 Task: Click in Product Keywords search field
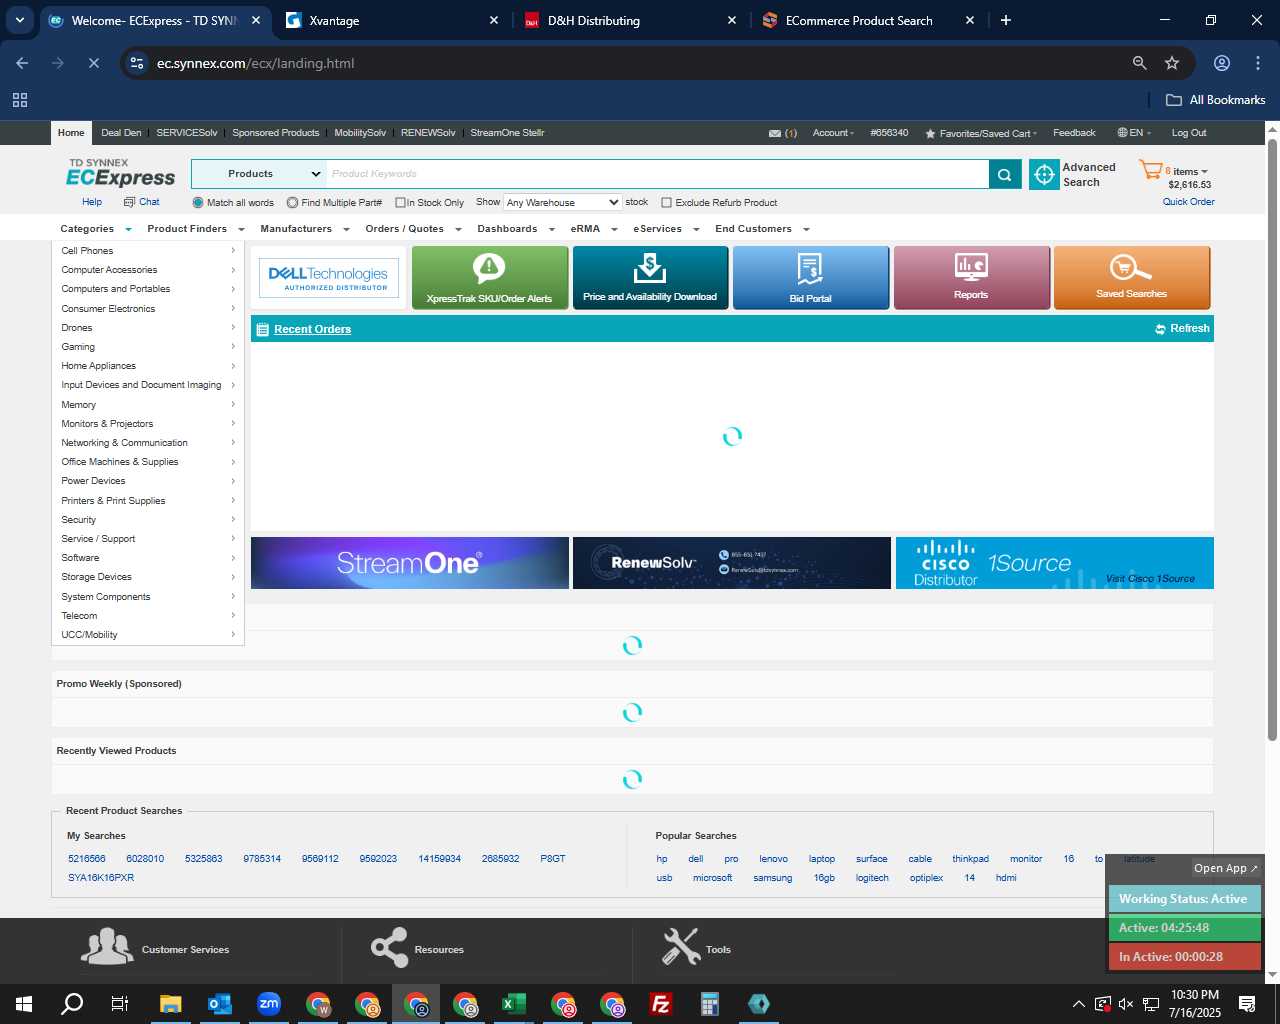[x=657, y=174]
